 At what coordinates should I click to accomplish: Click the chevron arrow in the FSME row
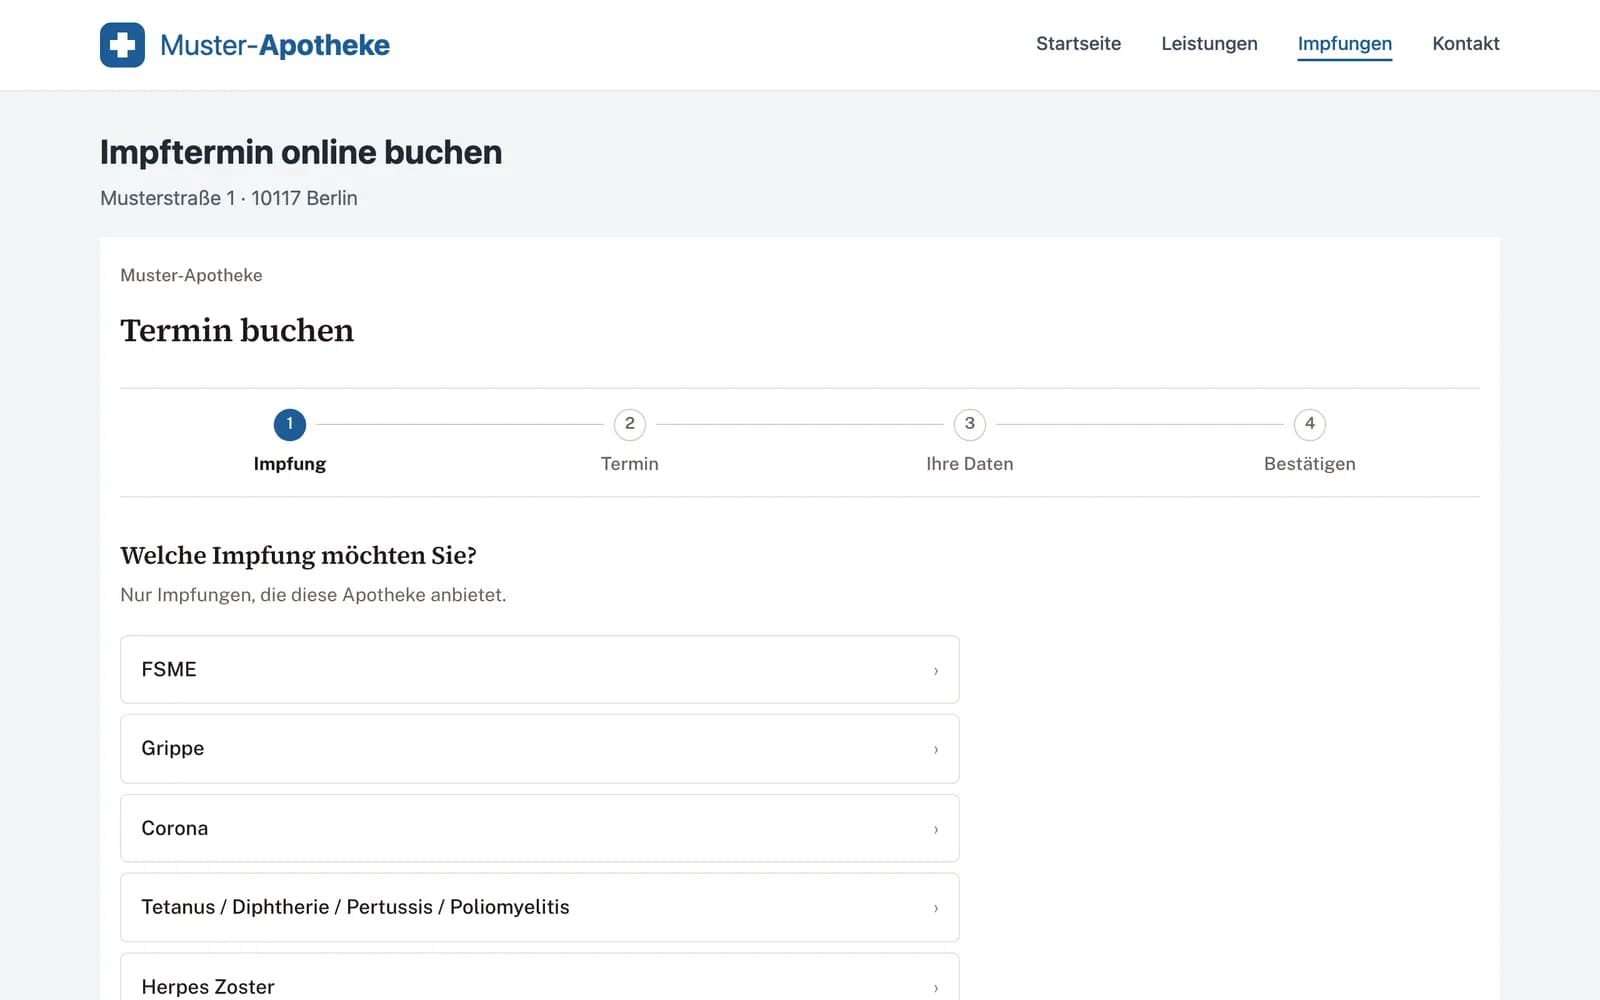(936, 670)
